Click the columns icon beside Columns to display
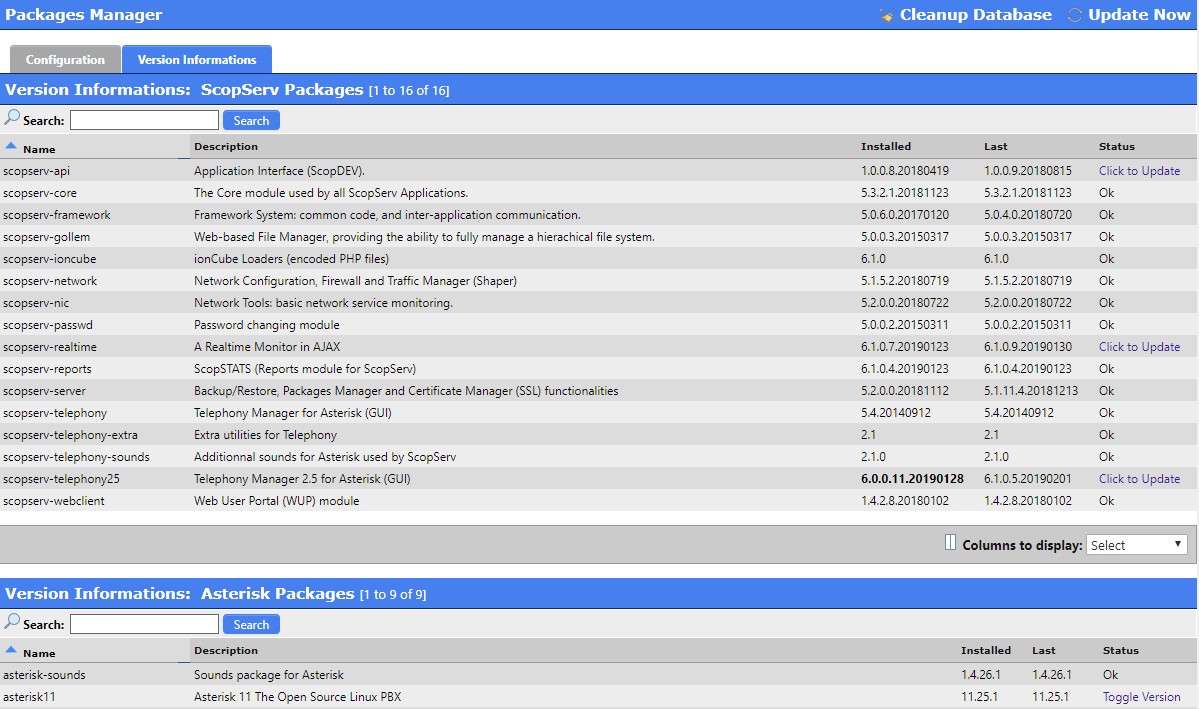 [950, 542]
